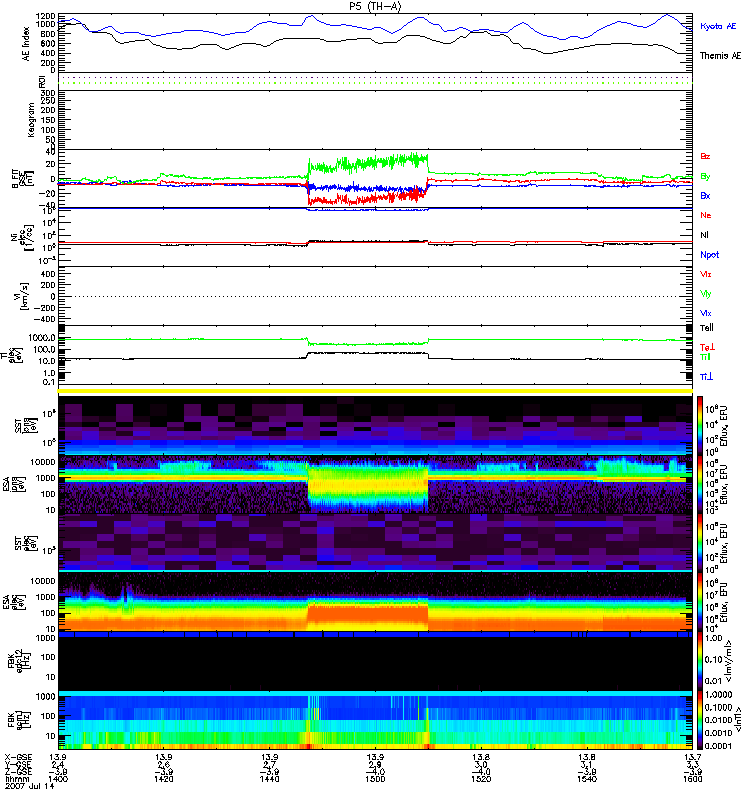Click the X-GSE value '13.7'
The width and height of the screenshot is (750, 800).
click(693, 757)
